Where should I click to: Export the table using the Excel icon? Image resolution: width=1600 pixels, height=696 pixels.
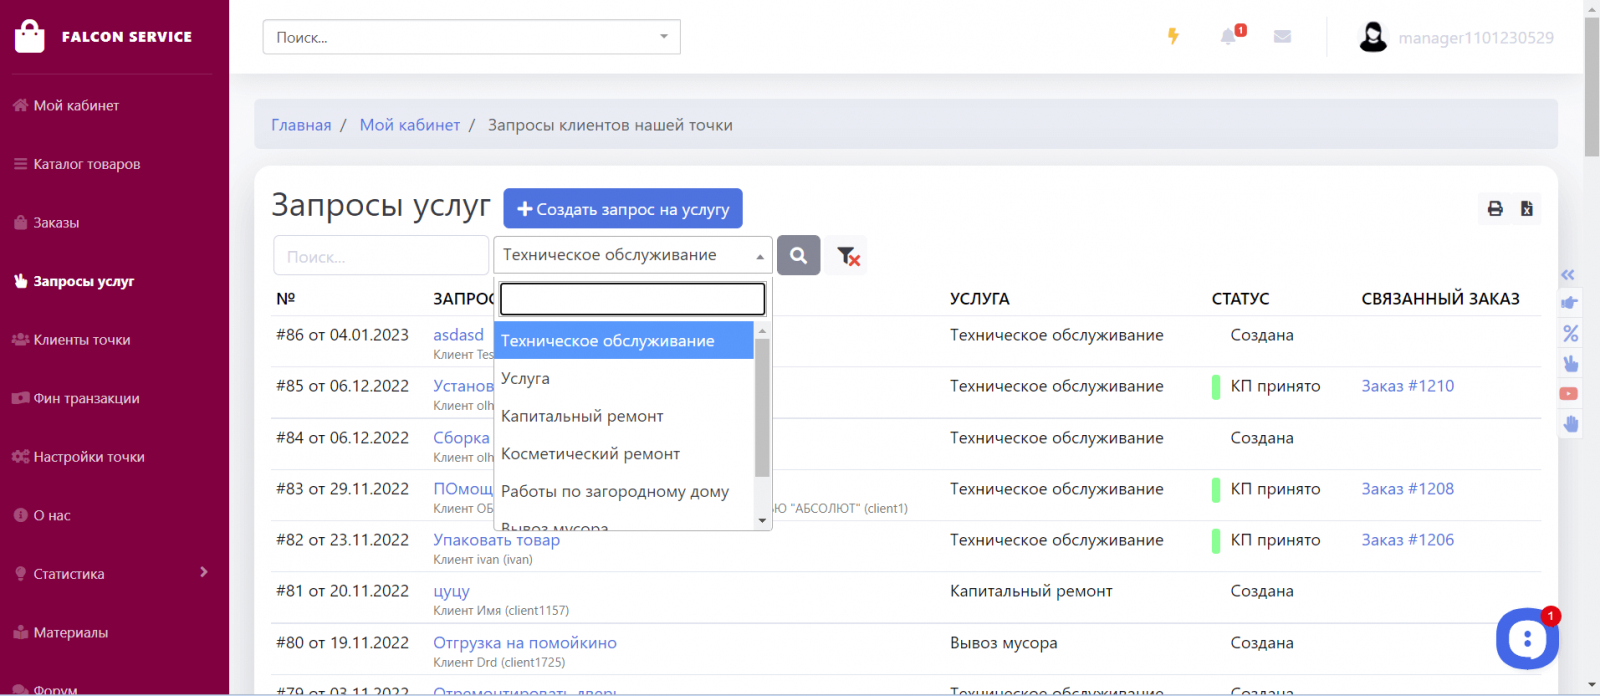click(x=1527, y=209)
